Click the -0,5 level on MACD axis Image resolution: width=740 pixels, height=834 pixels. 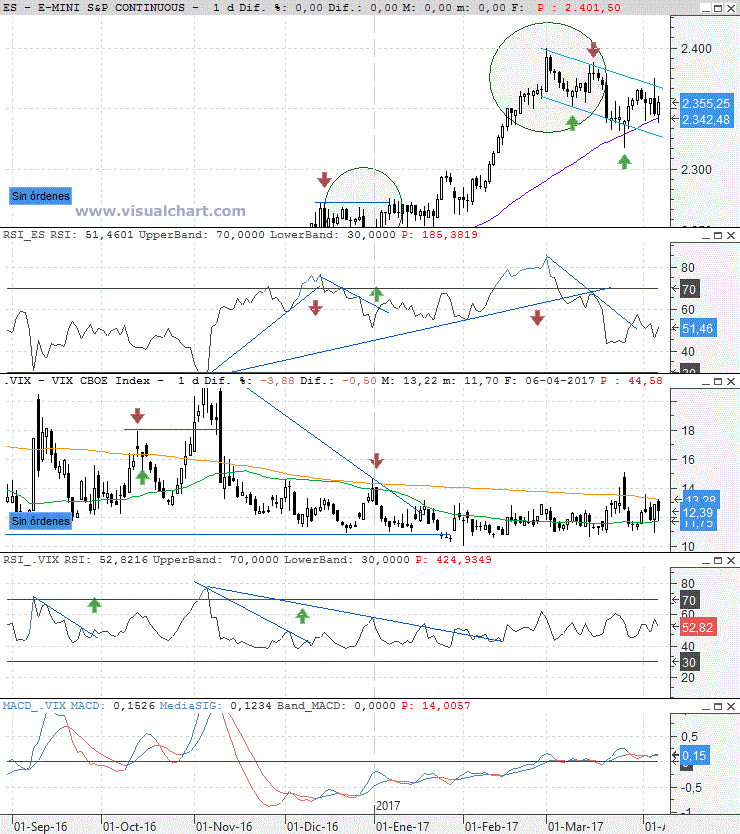[692, 788]
